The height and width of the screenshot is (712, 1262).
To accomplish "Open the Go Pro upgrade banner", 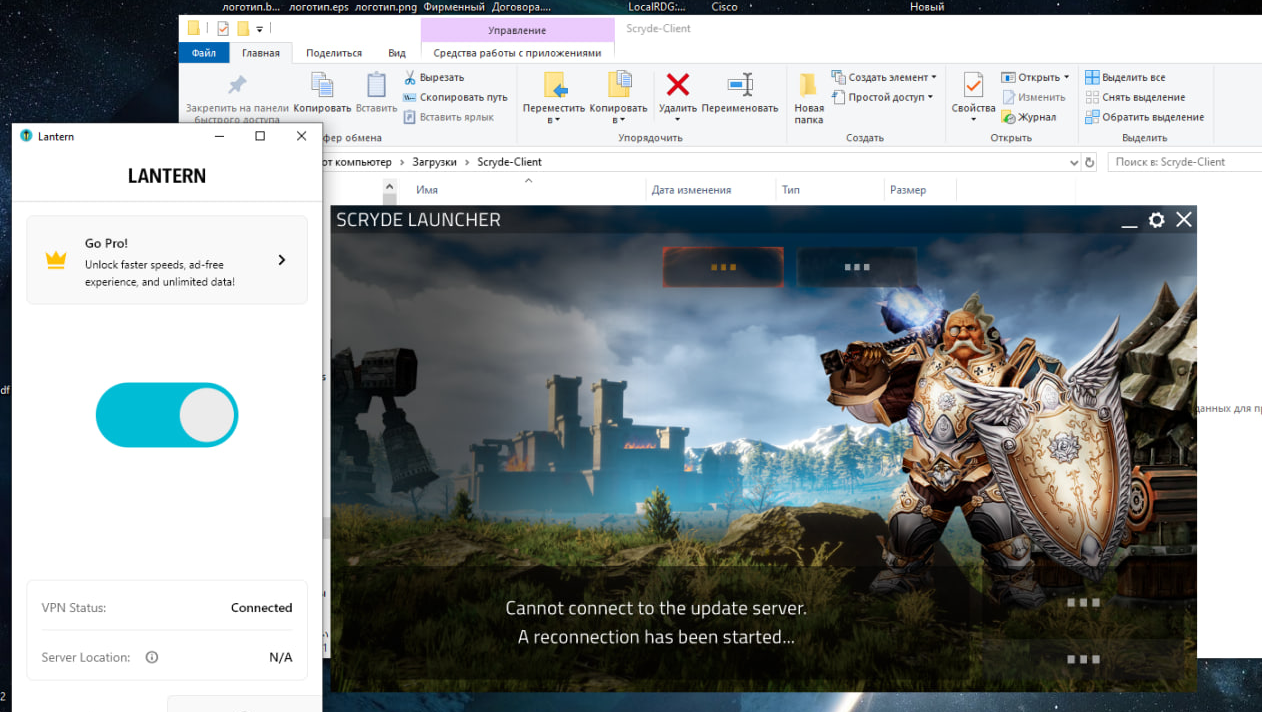I will 167,260.
